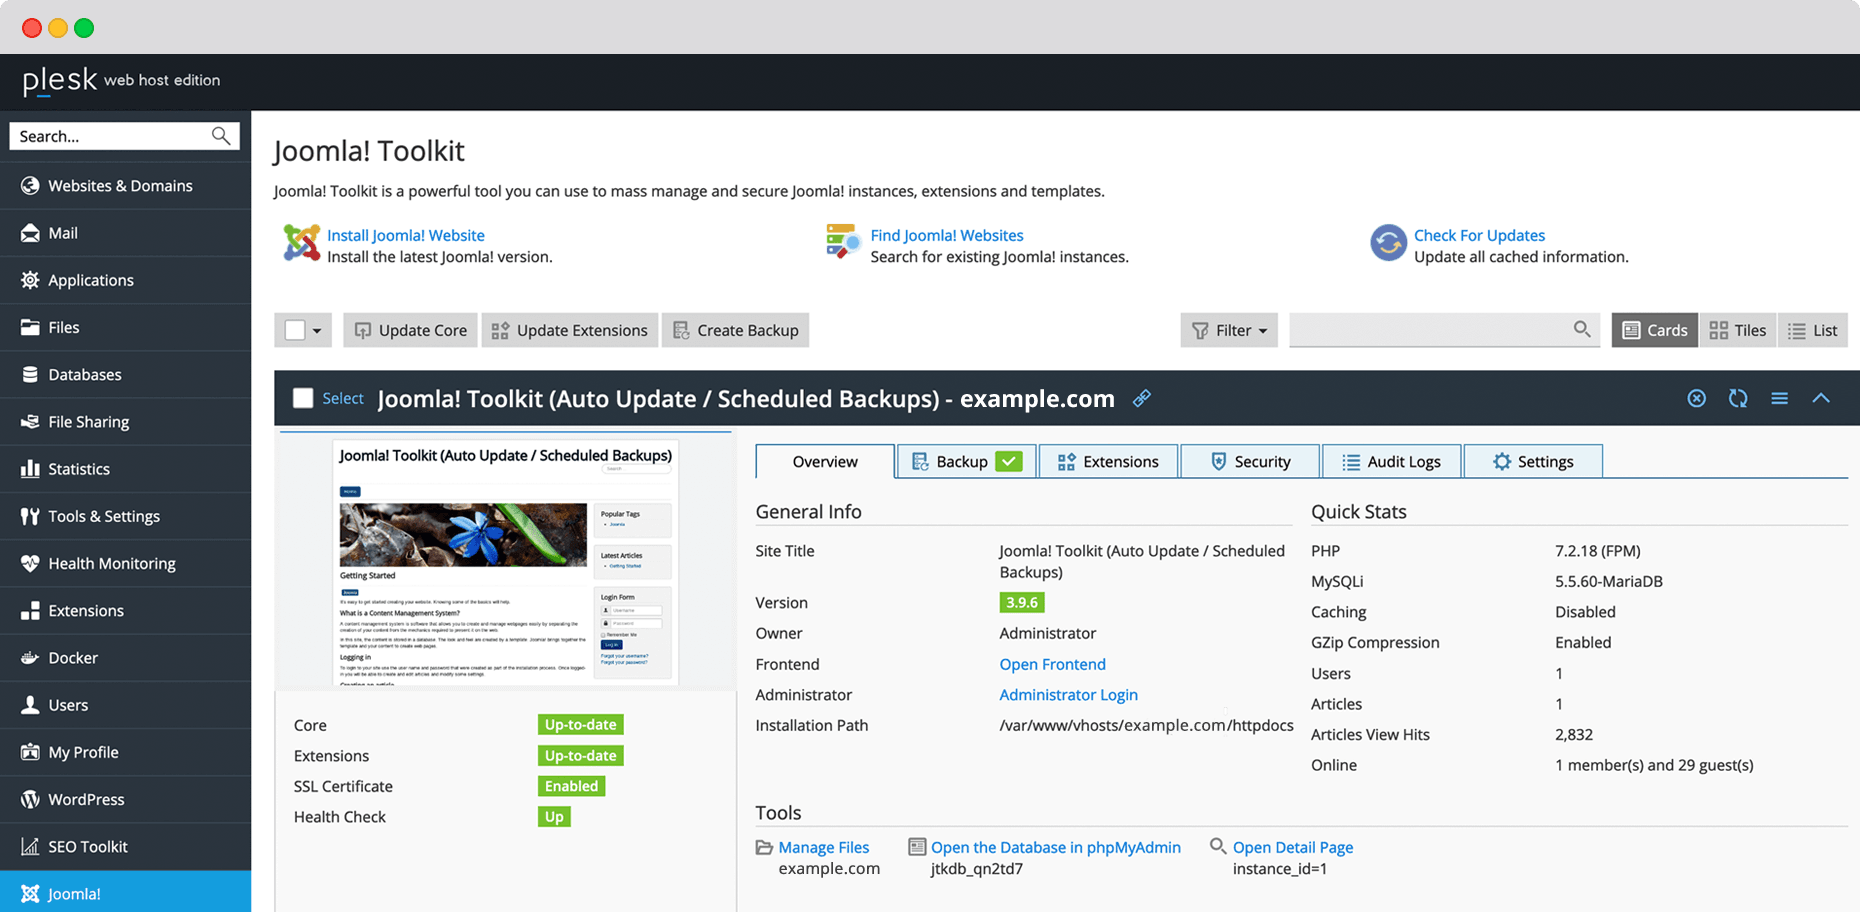Open the Audit Logs tab
This screenshot has width=1860, height=912.
pos(1391,461)
